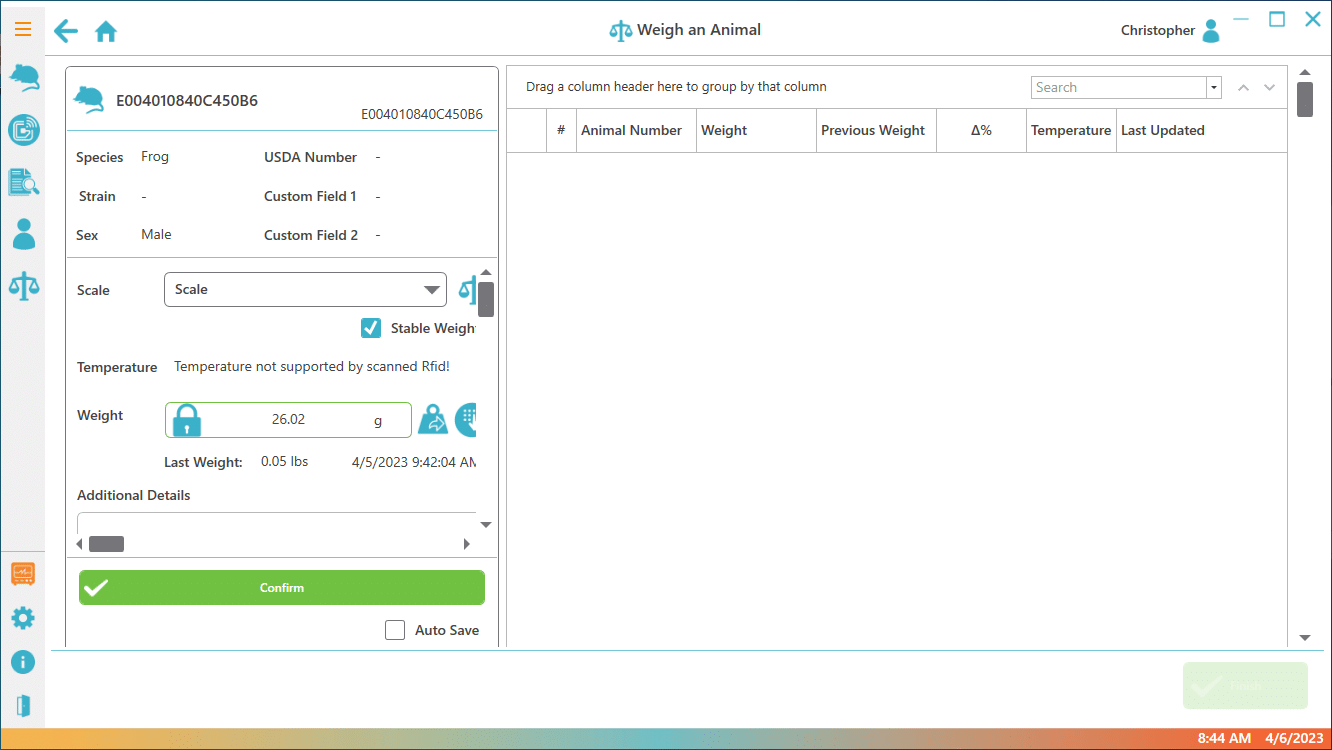Sort by the Animal Number column header

point(631,131)
